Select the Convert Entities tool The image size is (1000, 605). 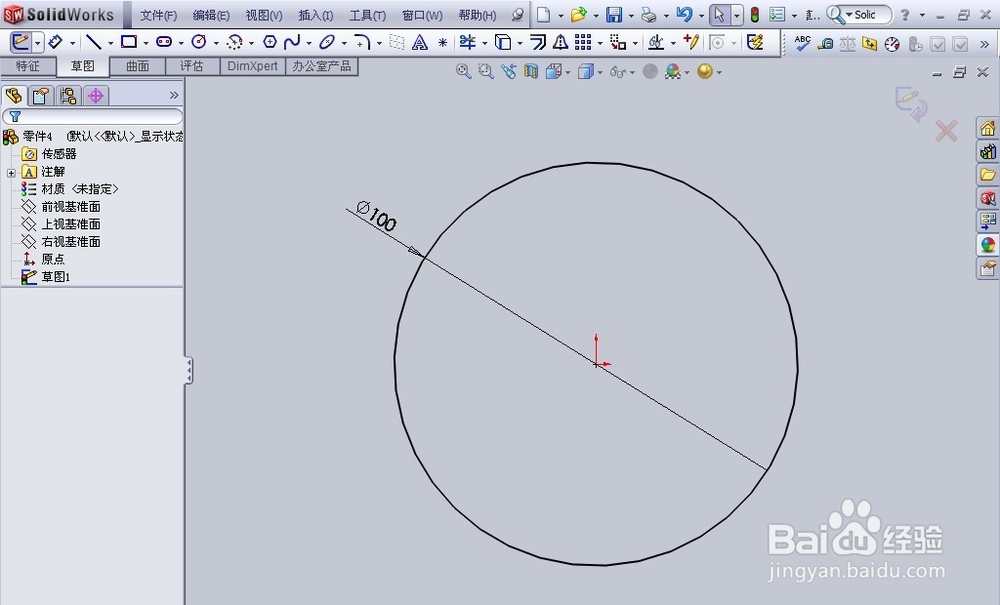click(503, 43)
